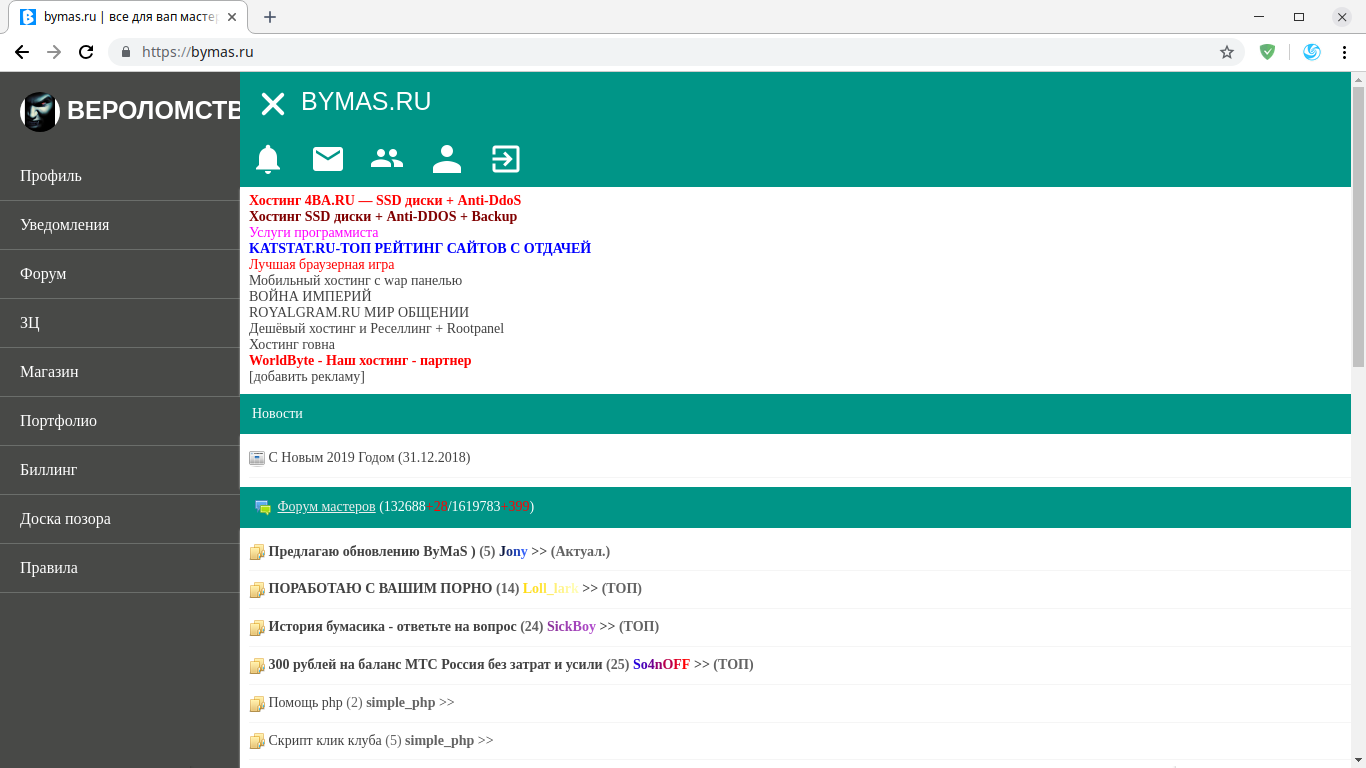Open the profile person icon
Screen dimensions: 1366x768
pos(447,159)
